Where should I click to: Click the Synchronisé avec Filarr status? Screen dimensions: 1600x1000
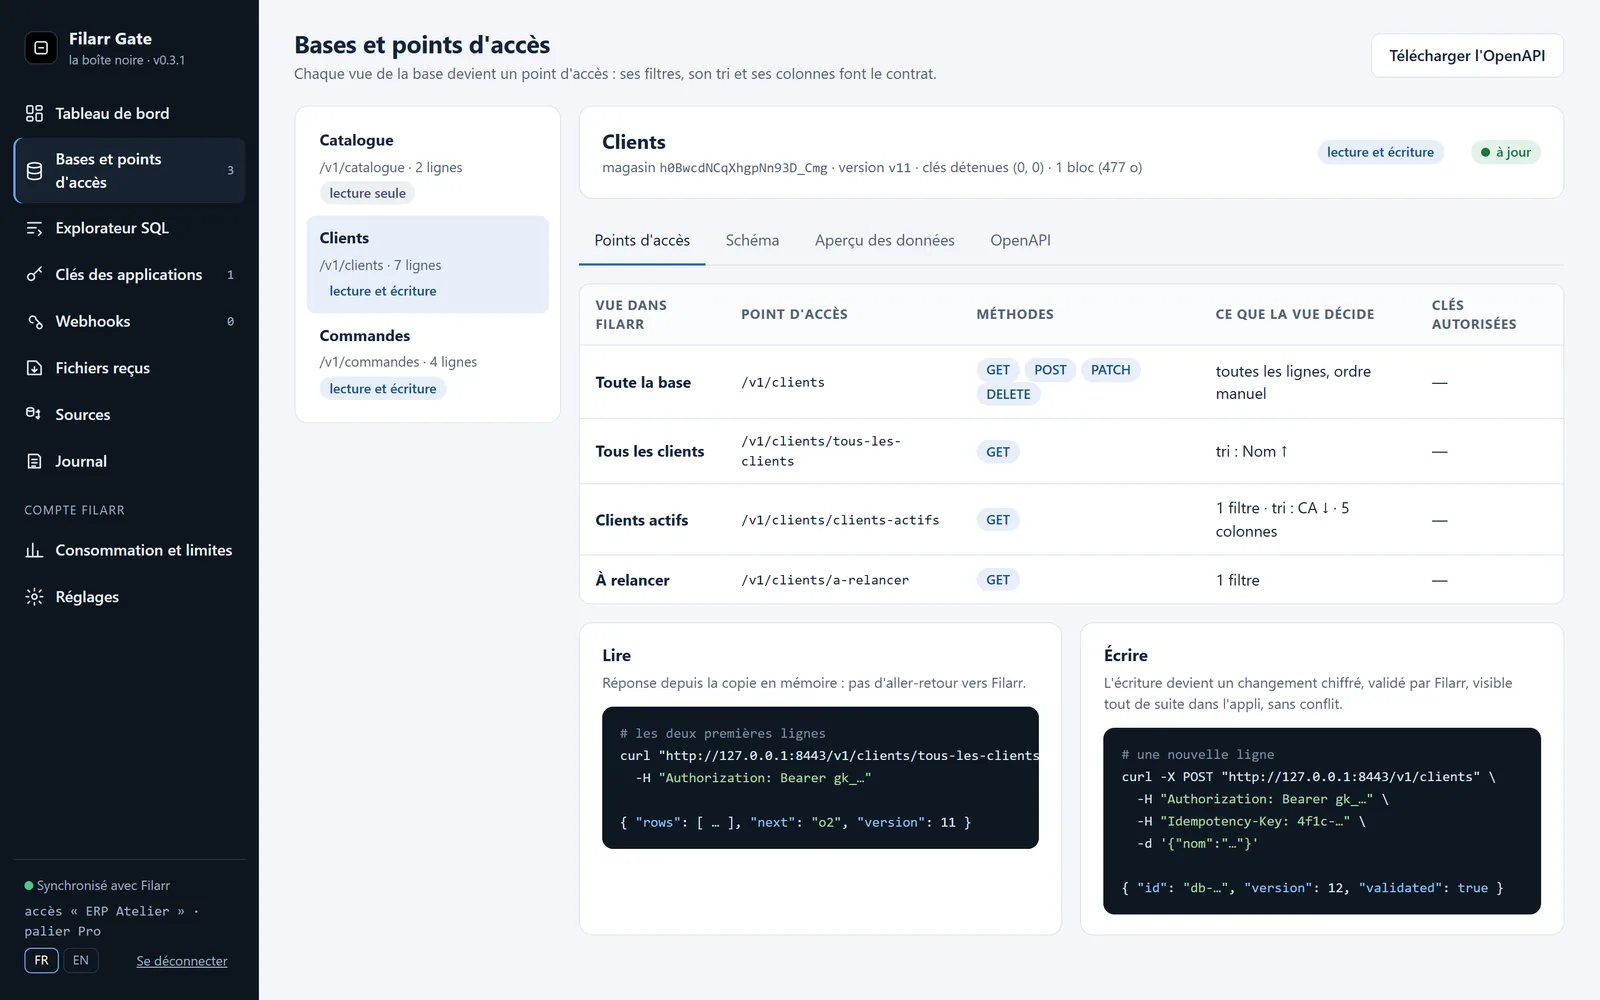point(97,886)
